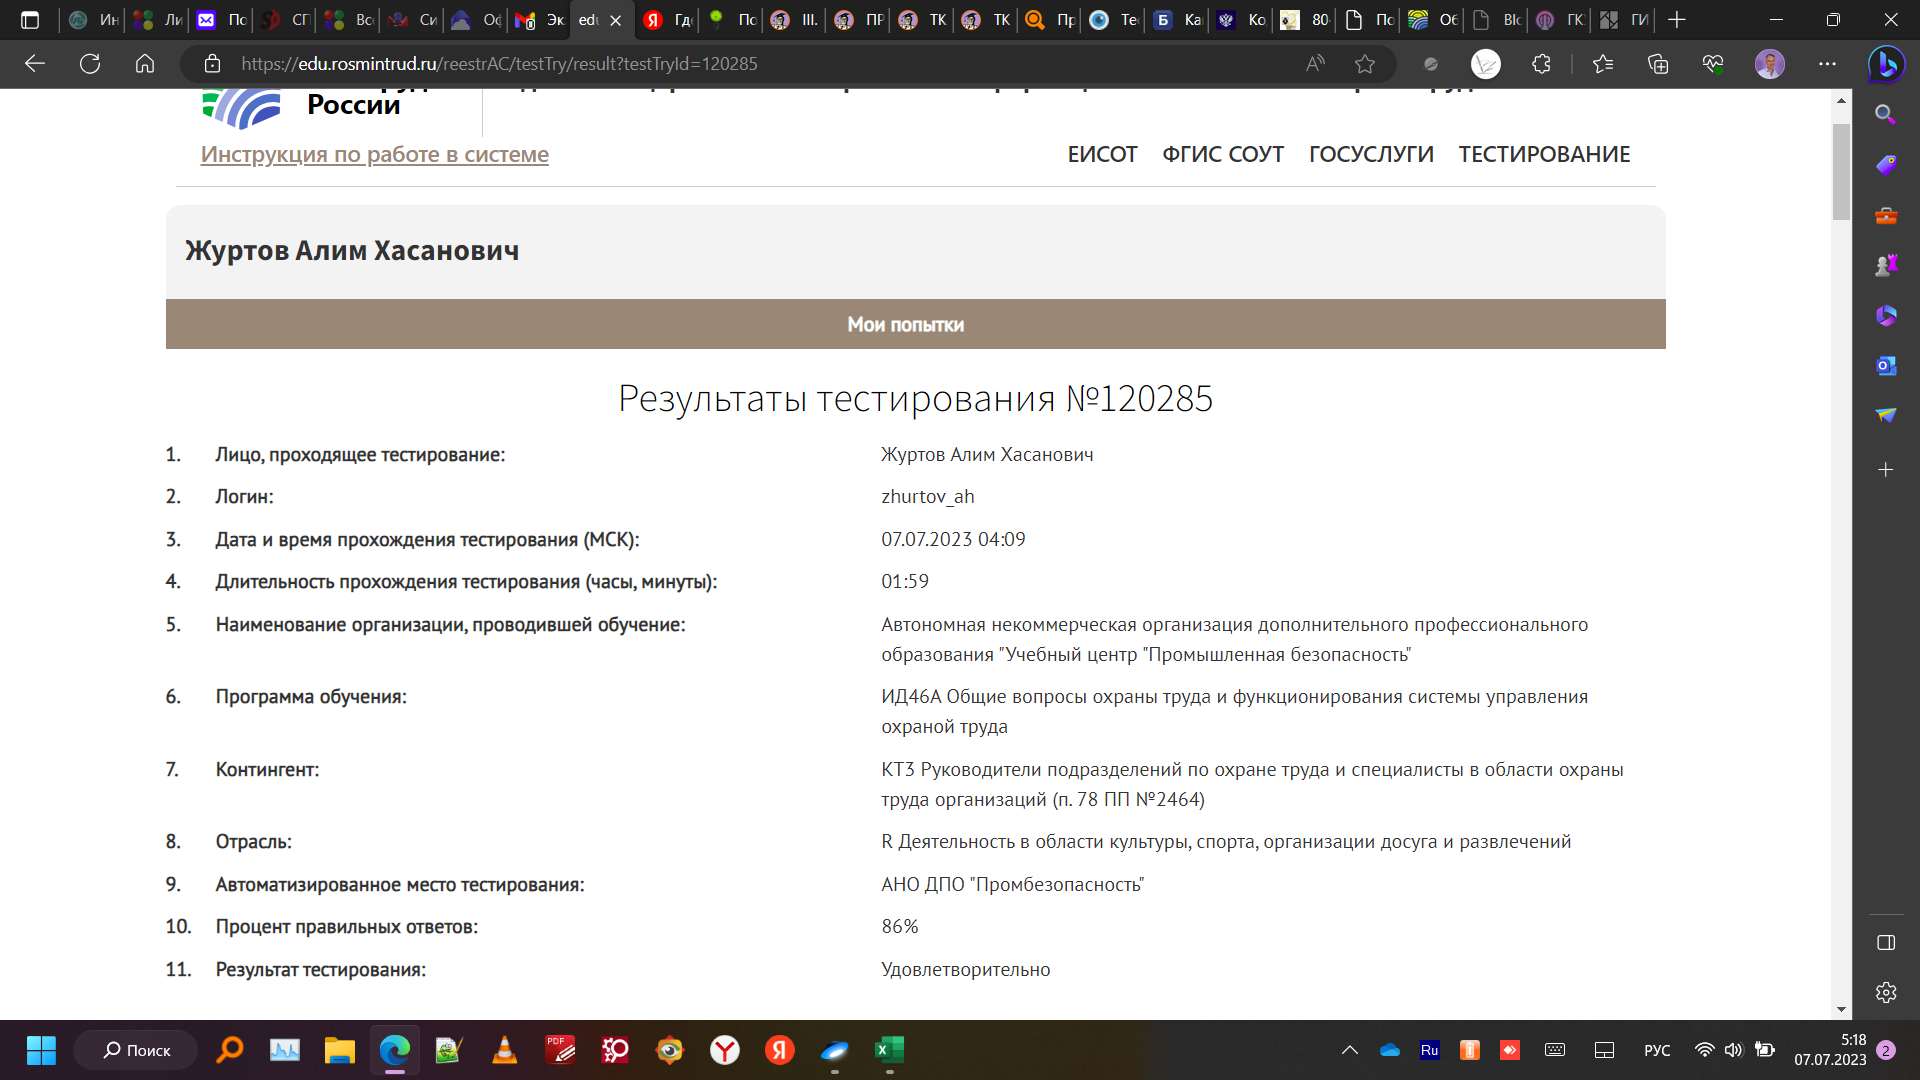
Task: Open the ГОСУСЛУГИ menu item
Action: tap(1371, 154)
